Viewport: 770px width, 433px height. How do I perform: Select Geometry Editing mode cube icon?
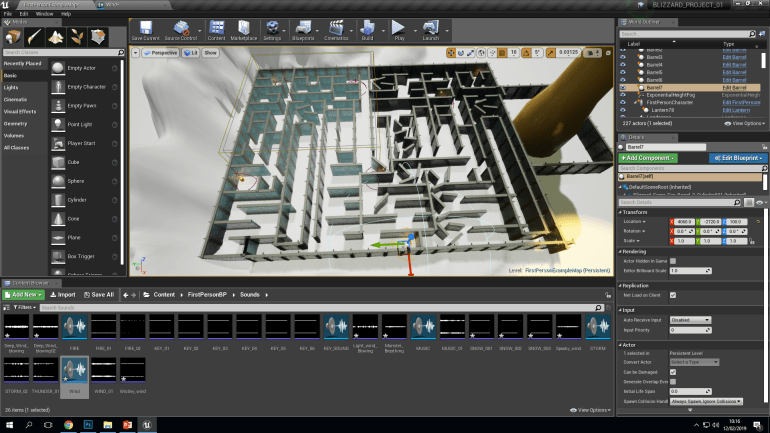click(98, 37)
